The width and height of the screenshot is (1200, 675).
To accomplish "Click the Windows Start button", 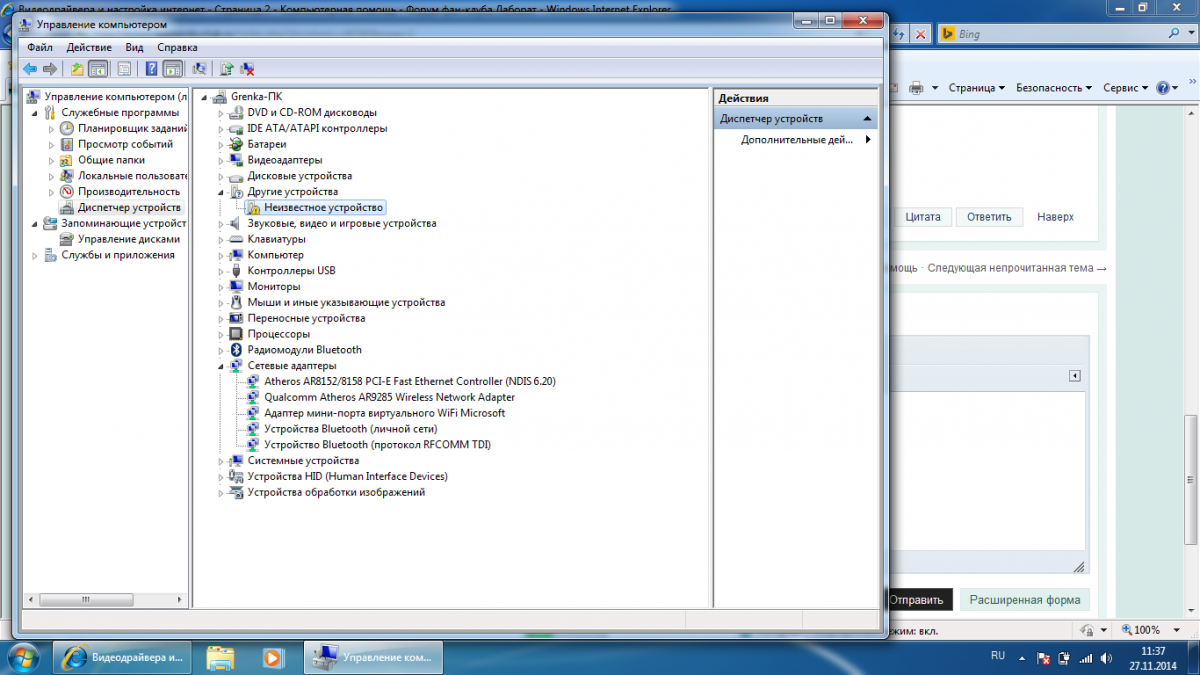I will point(22,657).
